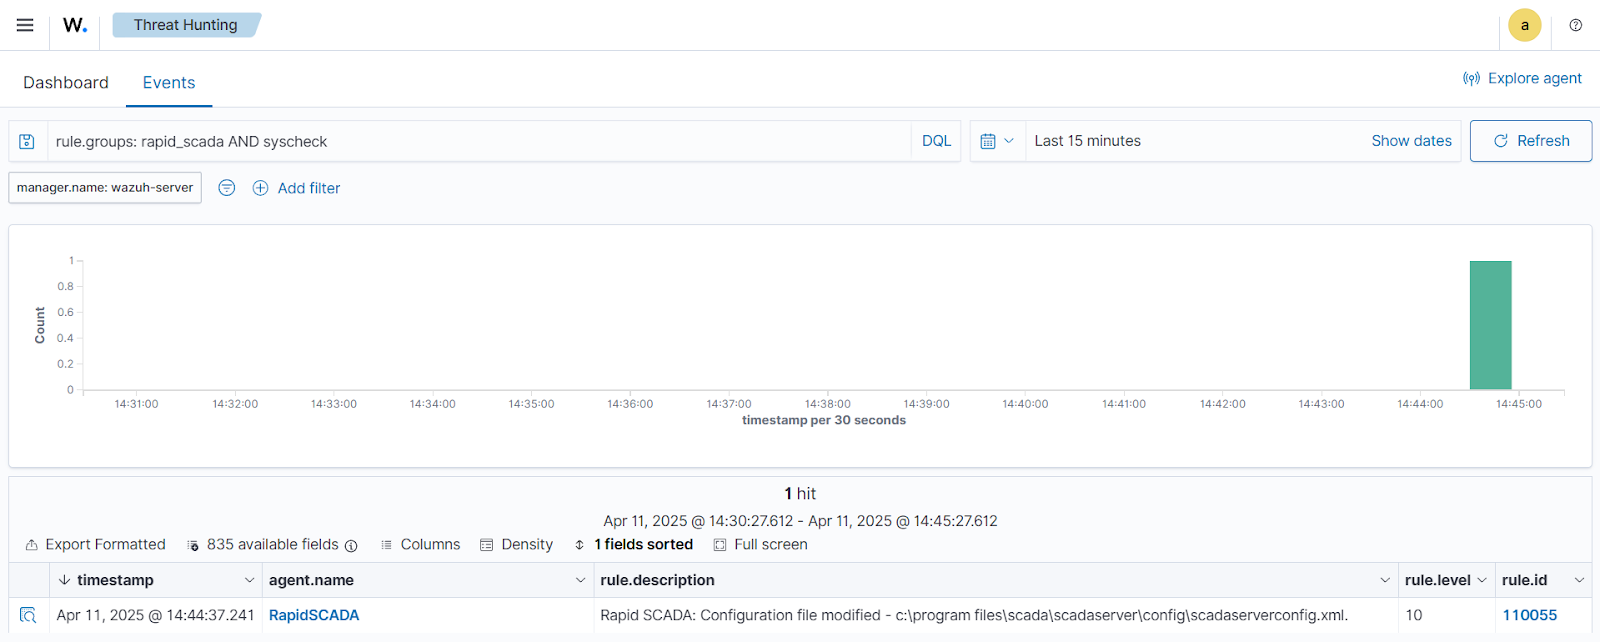The width and height of the screenshot is (1600, 642).
Task: Inspect document details for RapidSCADA event
Action: tap(28, 615)
